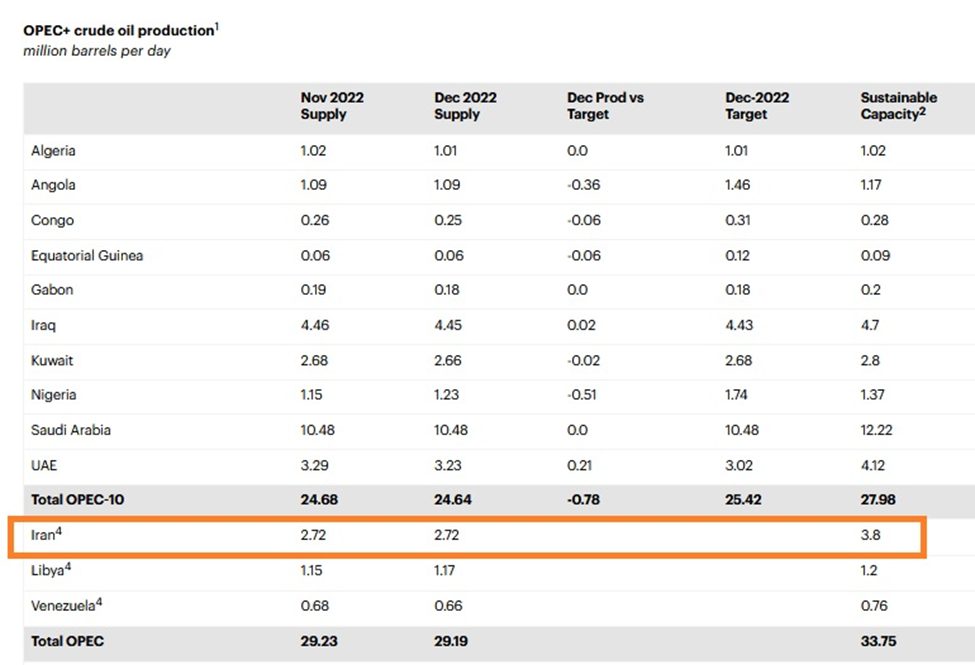Select the Equatorial Guinea row label

87,256
